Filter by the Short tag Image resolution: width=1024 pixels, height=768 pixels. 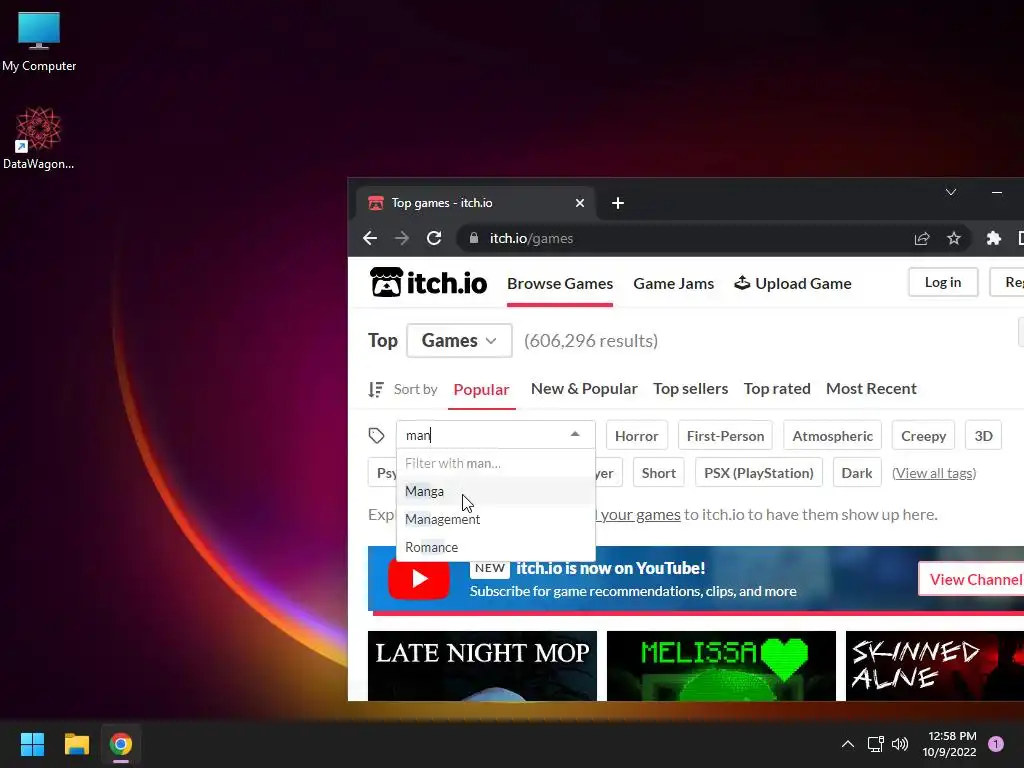click(x=658, y=473)
